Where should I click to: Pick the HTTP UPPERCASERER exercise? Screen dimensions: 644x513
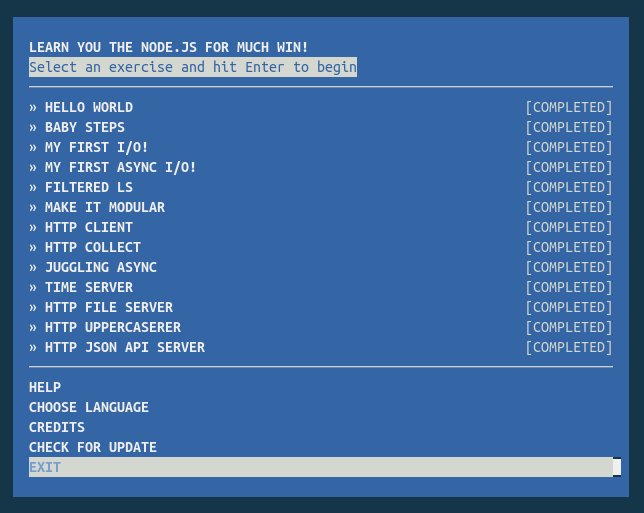pos(321,327)
